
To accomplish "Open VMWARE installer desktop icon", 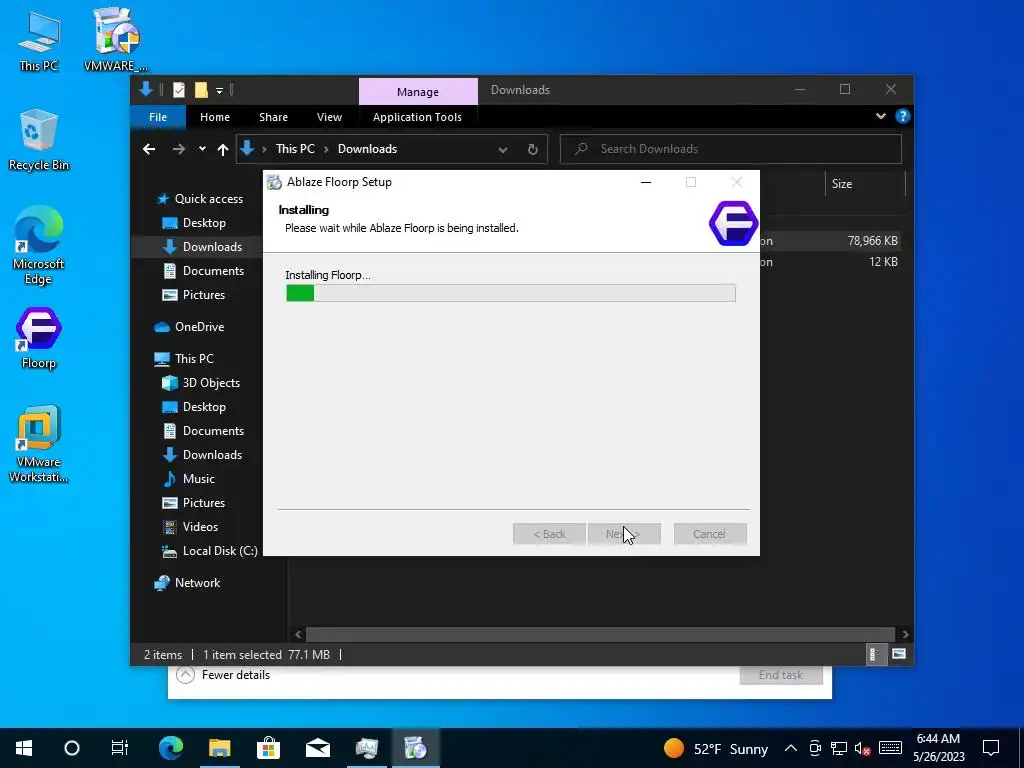I will [x=116, y=41].
